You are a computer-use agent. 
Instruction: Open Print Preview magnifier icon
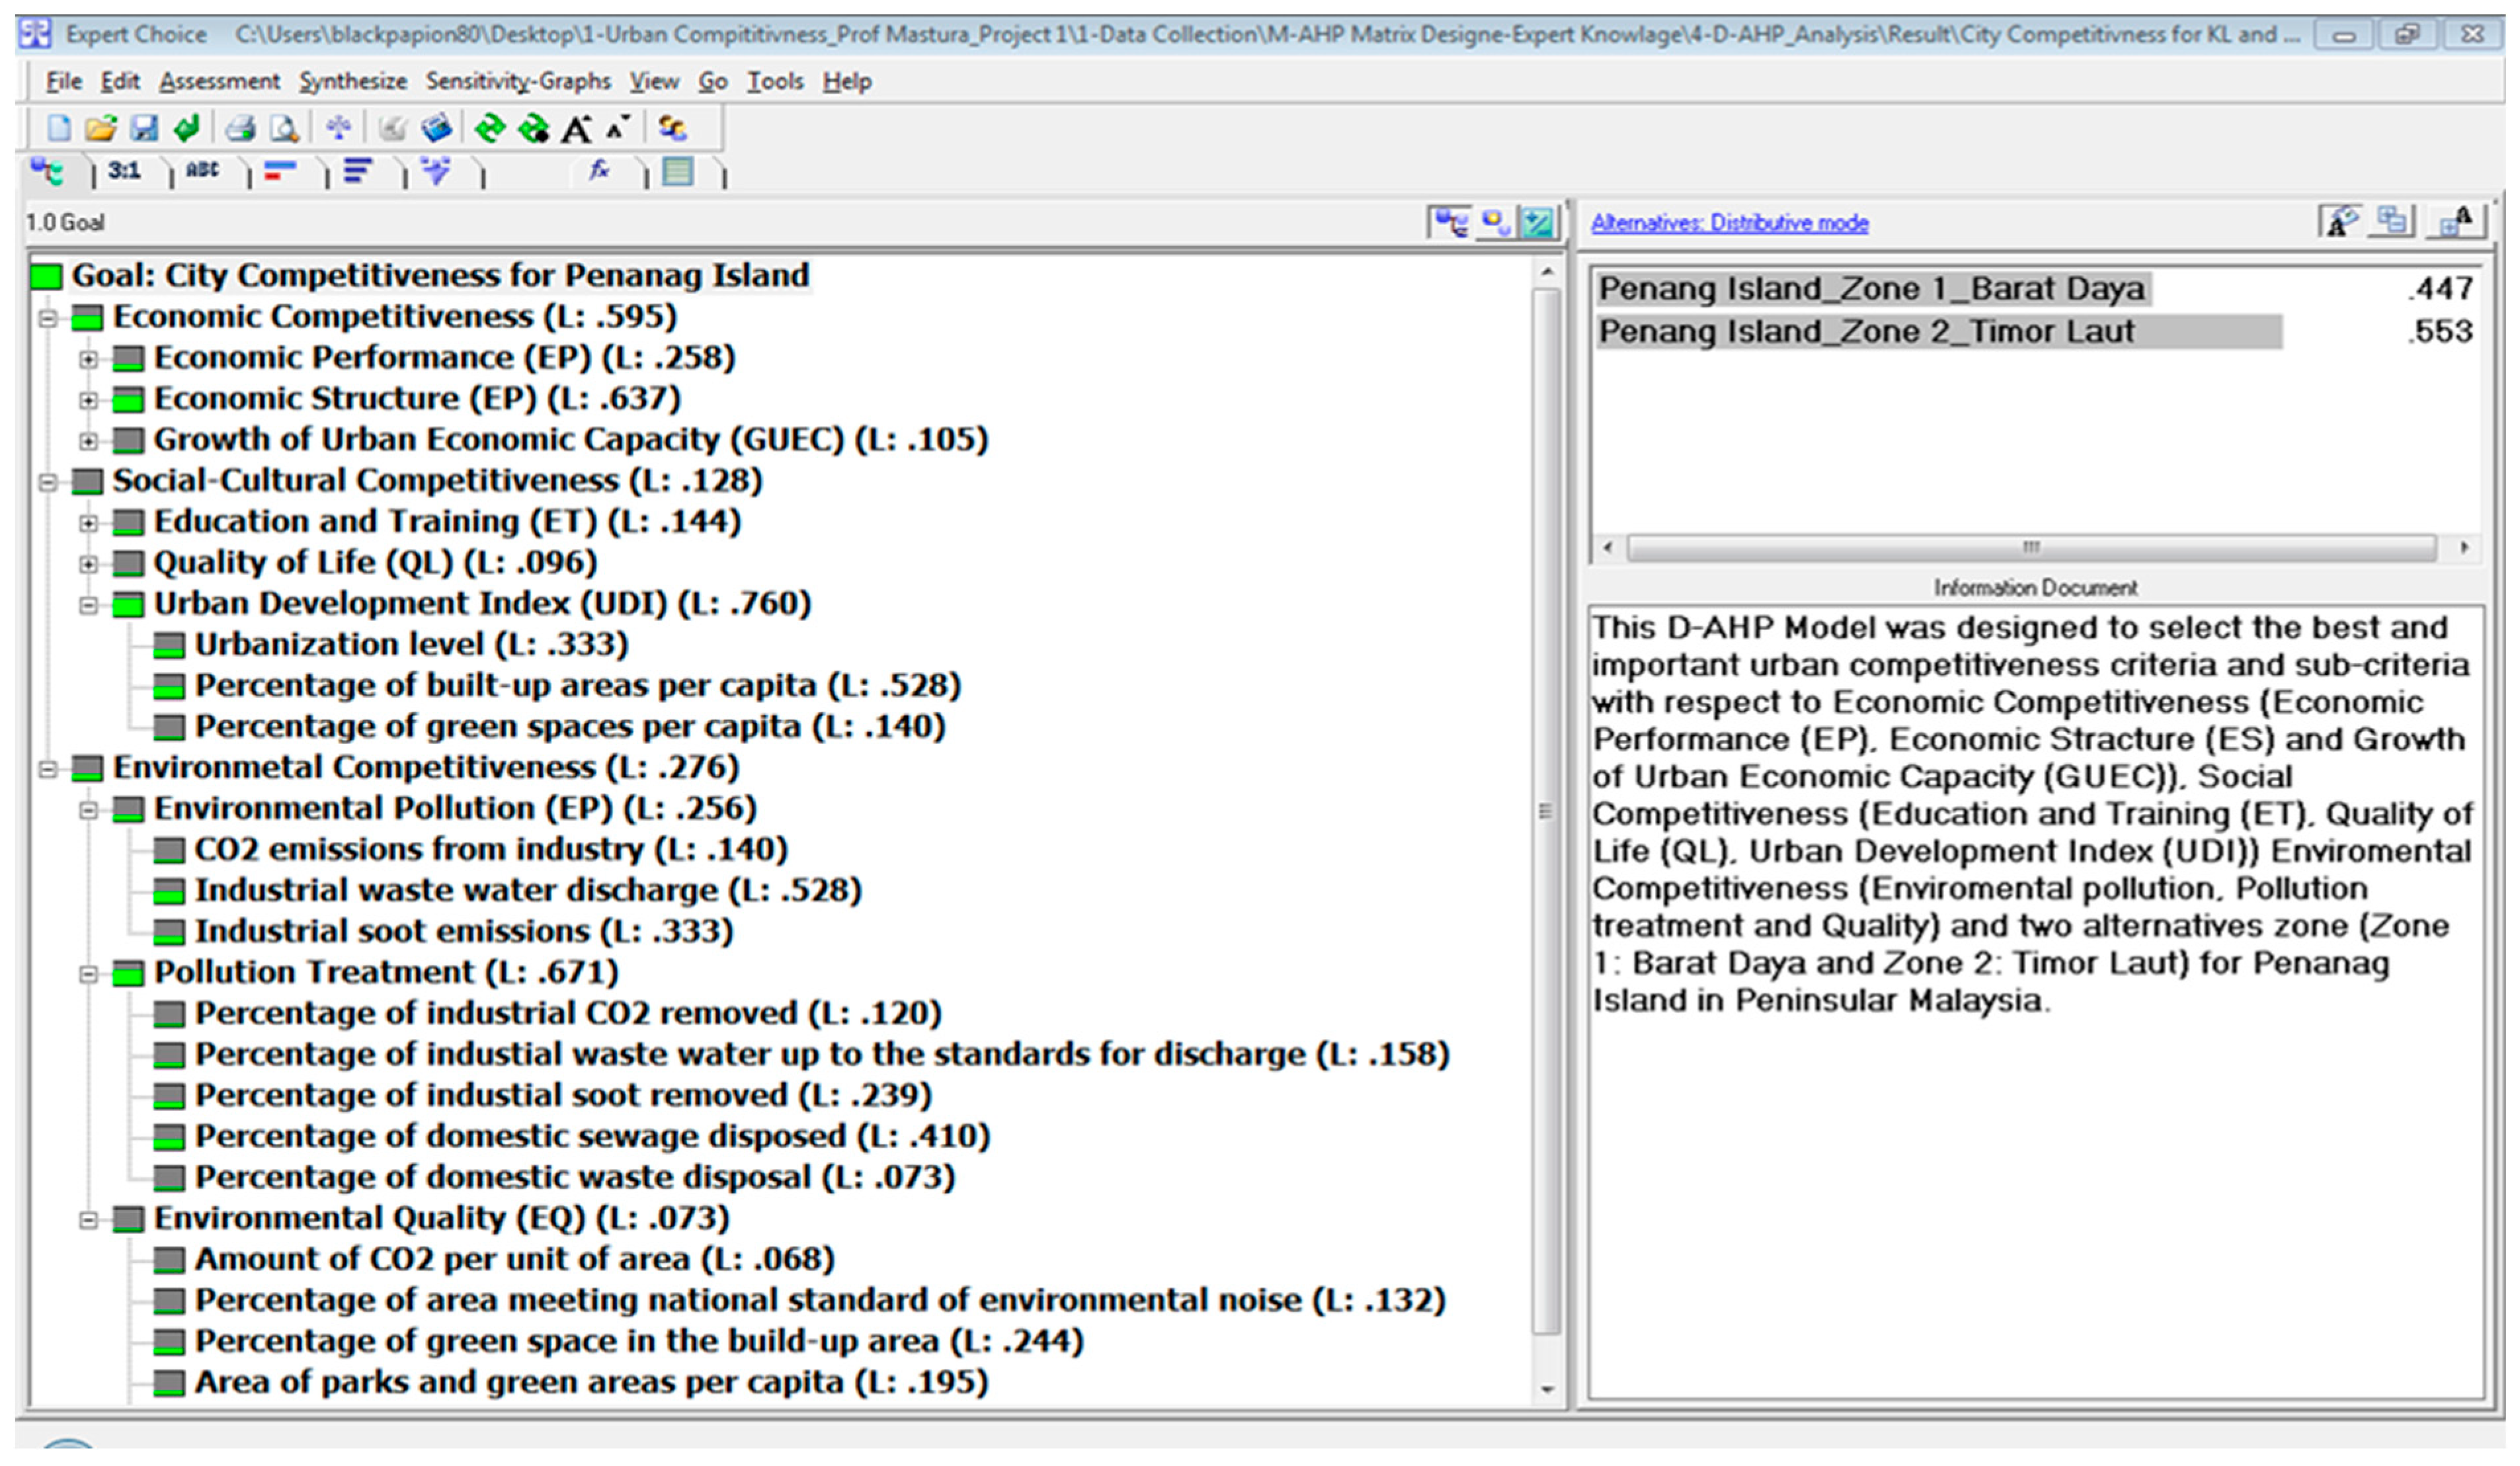pos(285,128)
